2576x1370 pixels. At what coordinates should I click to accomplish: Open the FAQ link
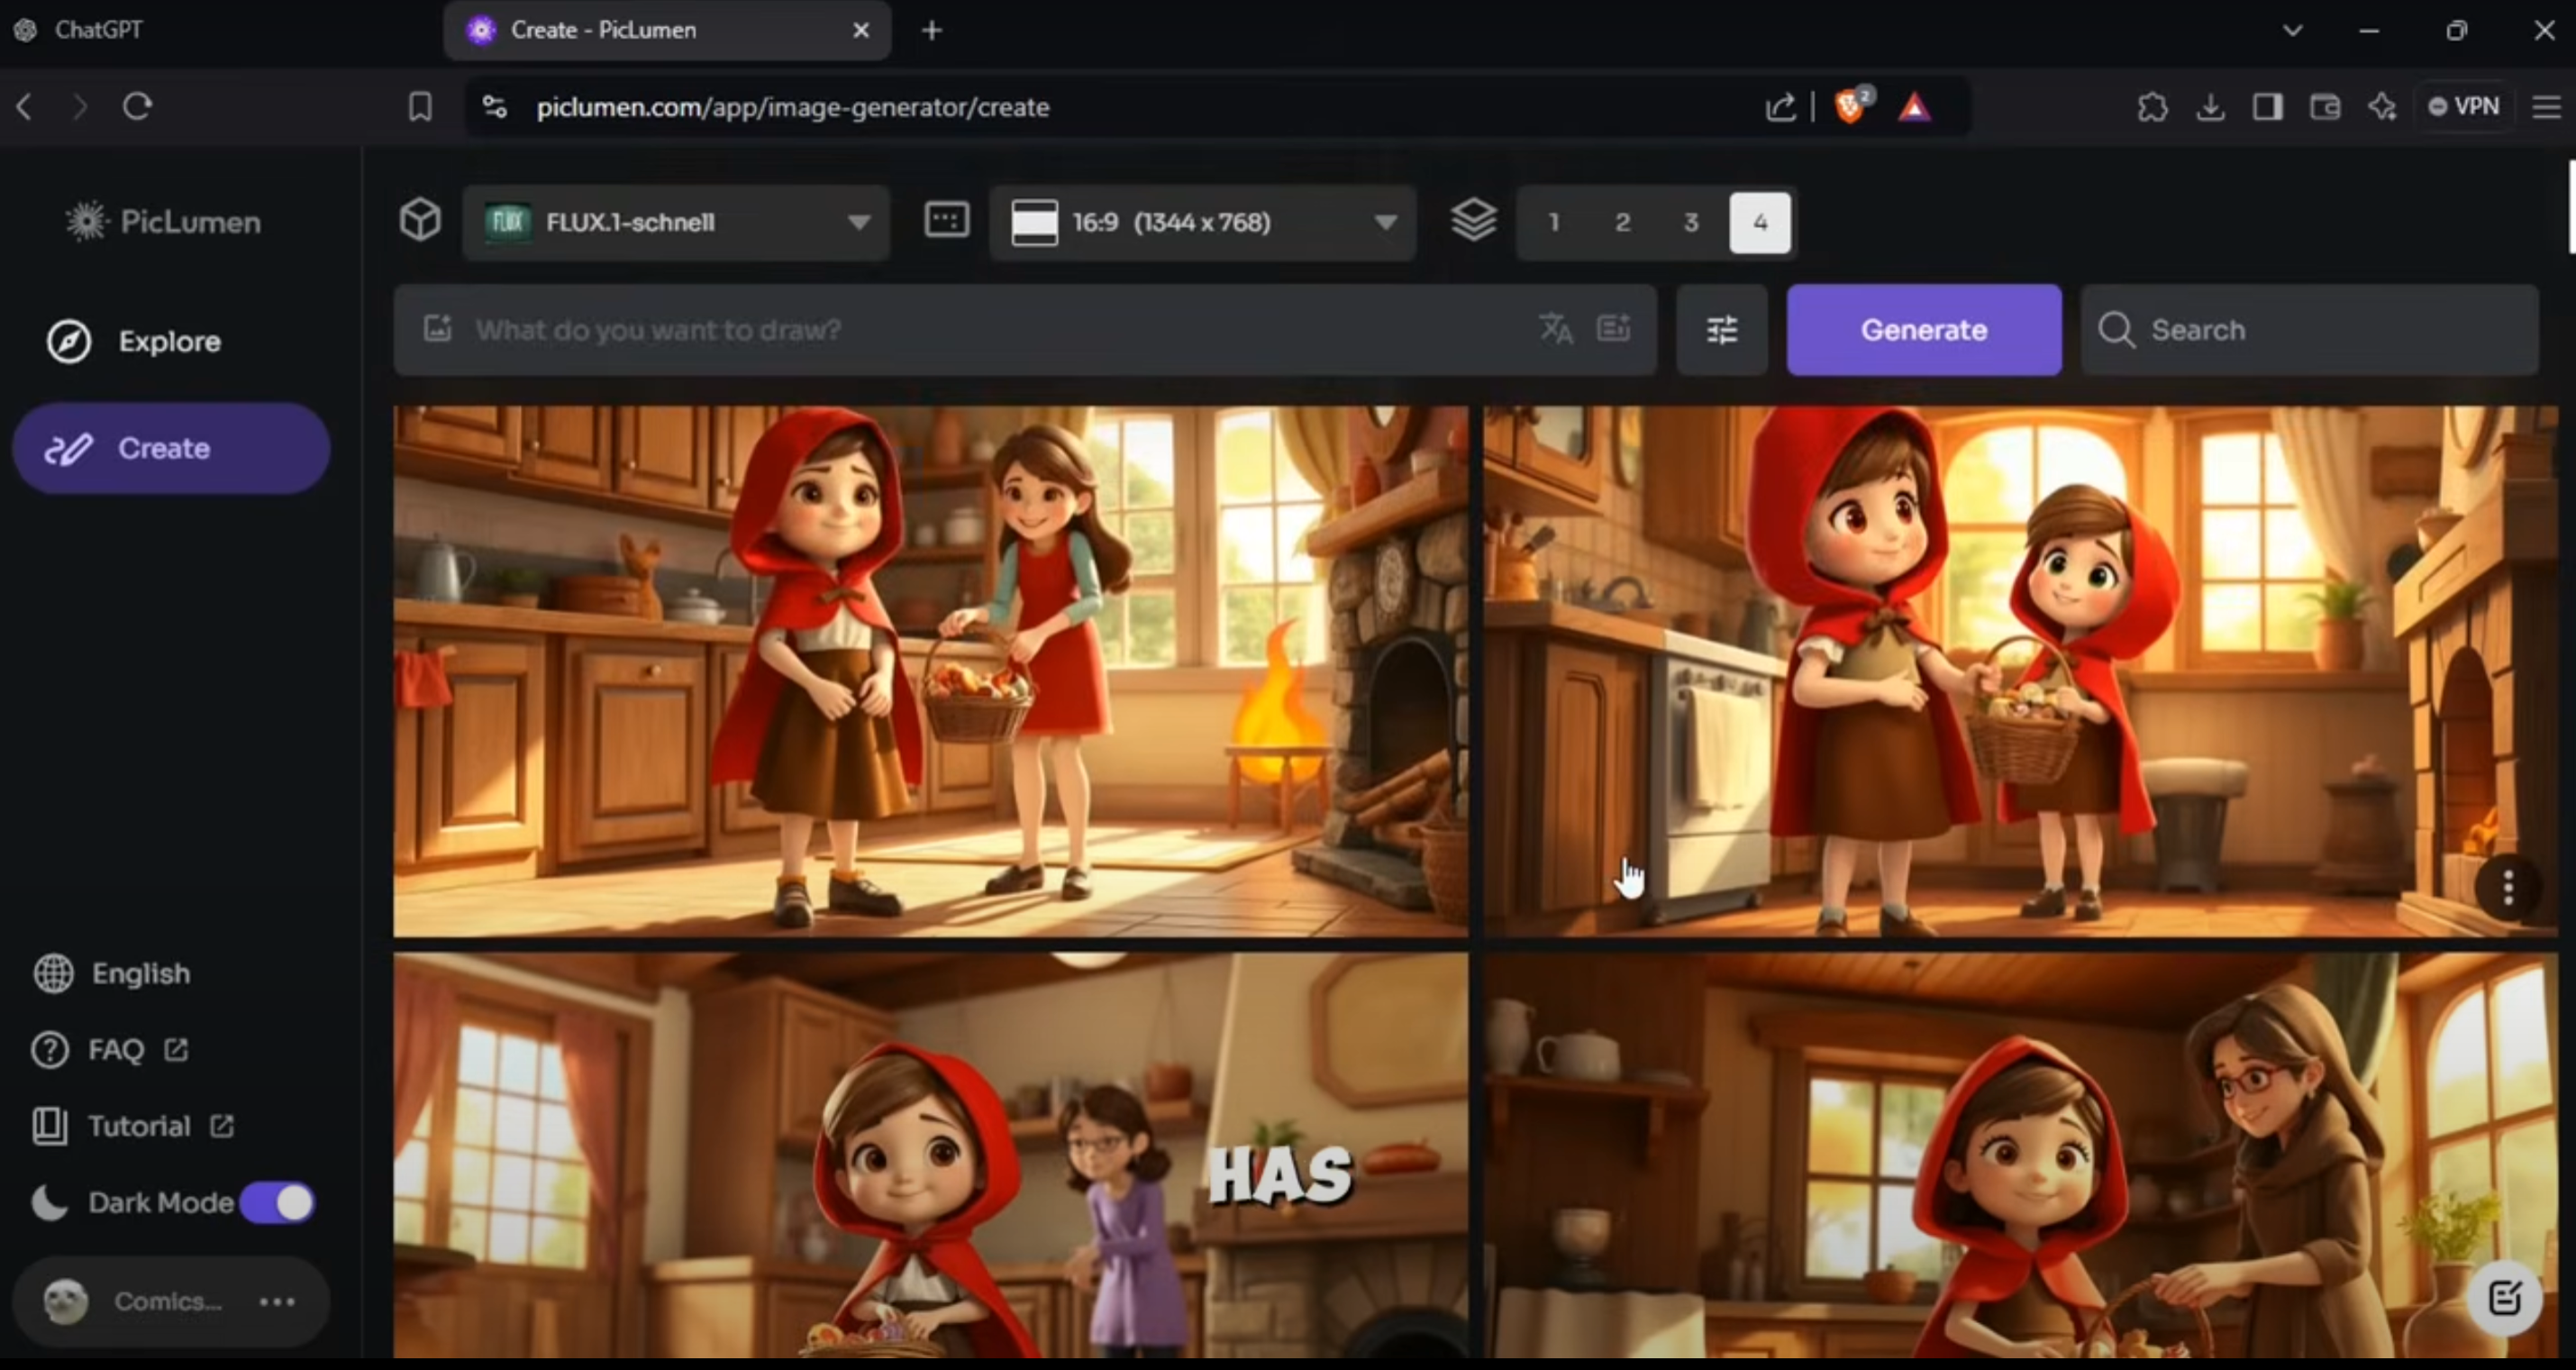coord(116,1050)
